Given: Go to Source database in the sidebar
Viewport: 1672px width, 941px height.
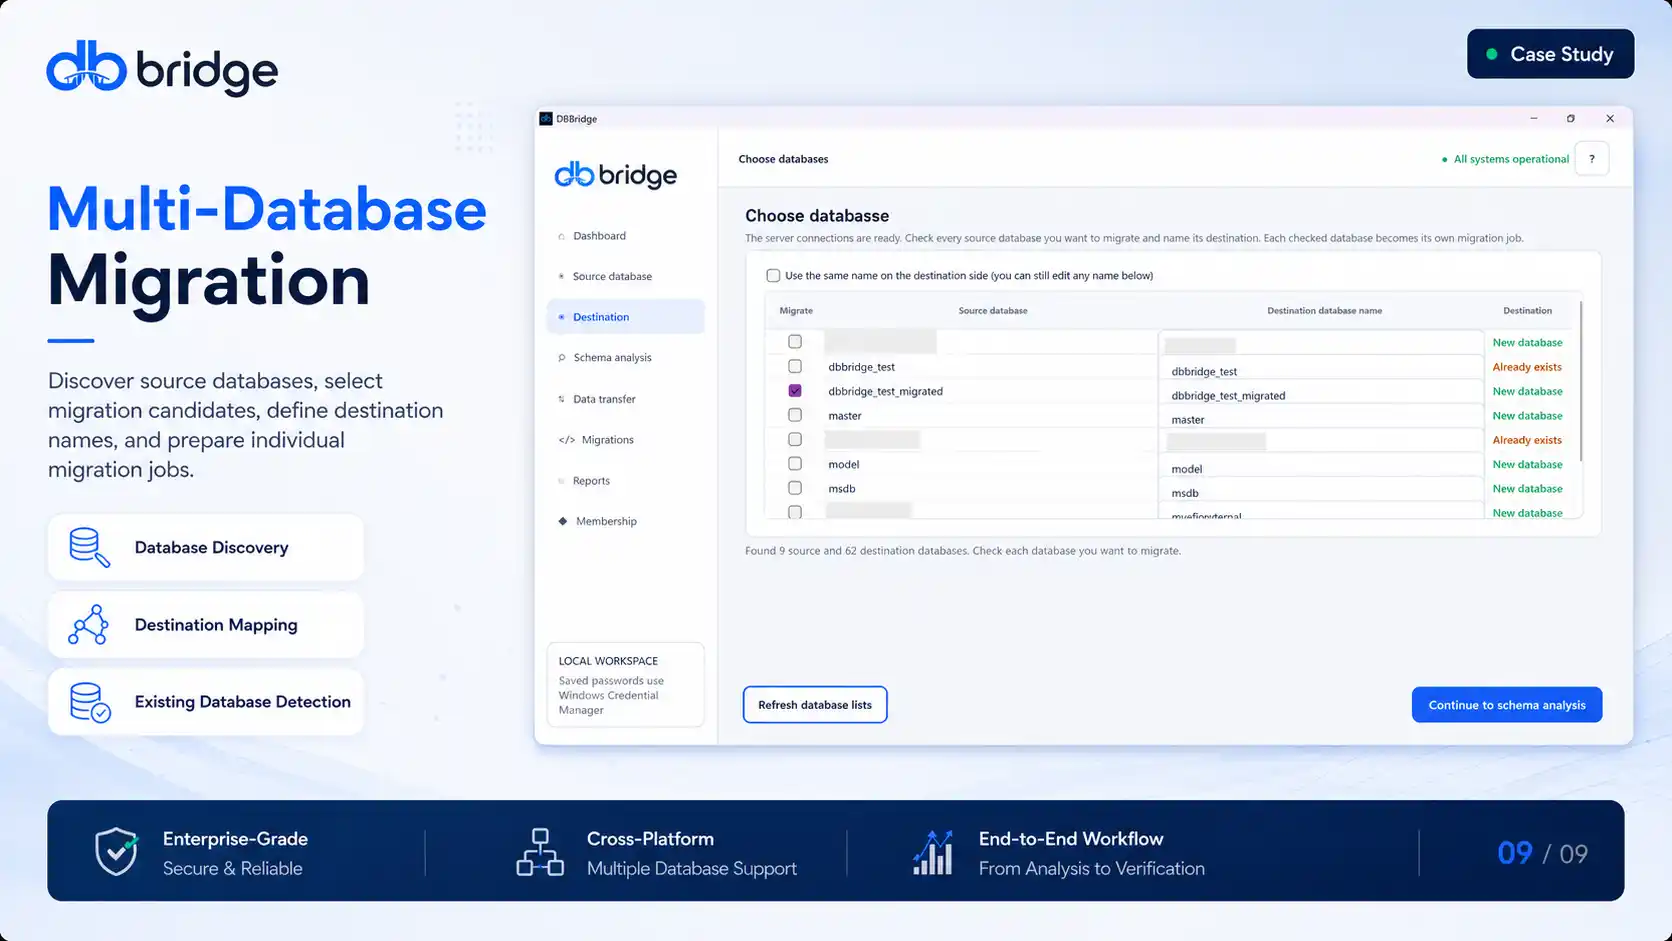Looking at the screenshot, I should (x=625, y=276).
